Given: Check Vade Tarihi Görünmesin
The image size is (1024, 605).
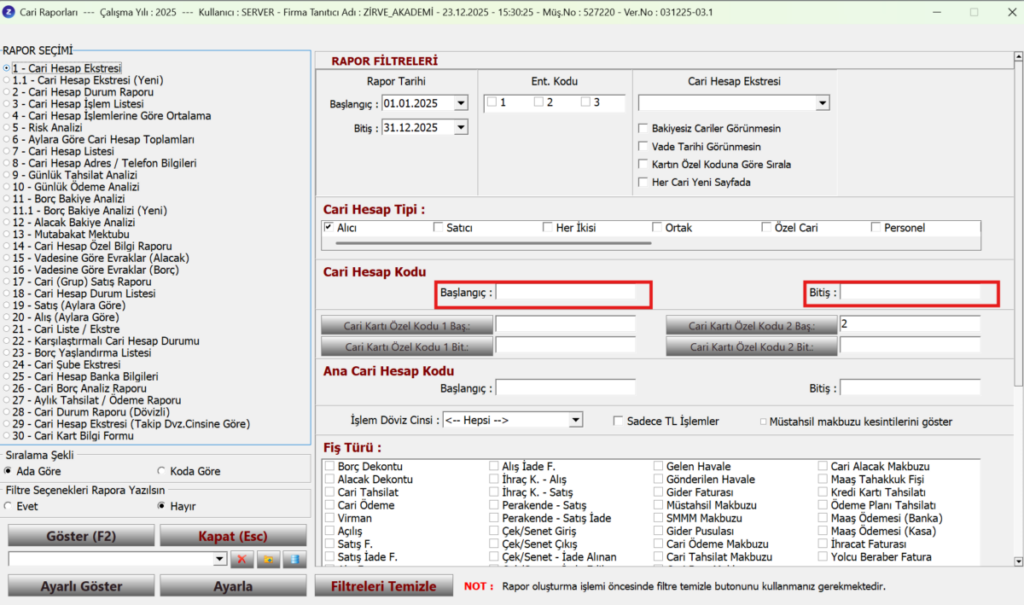Looking at the screenshot, I should pos(643,146).
